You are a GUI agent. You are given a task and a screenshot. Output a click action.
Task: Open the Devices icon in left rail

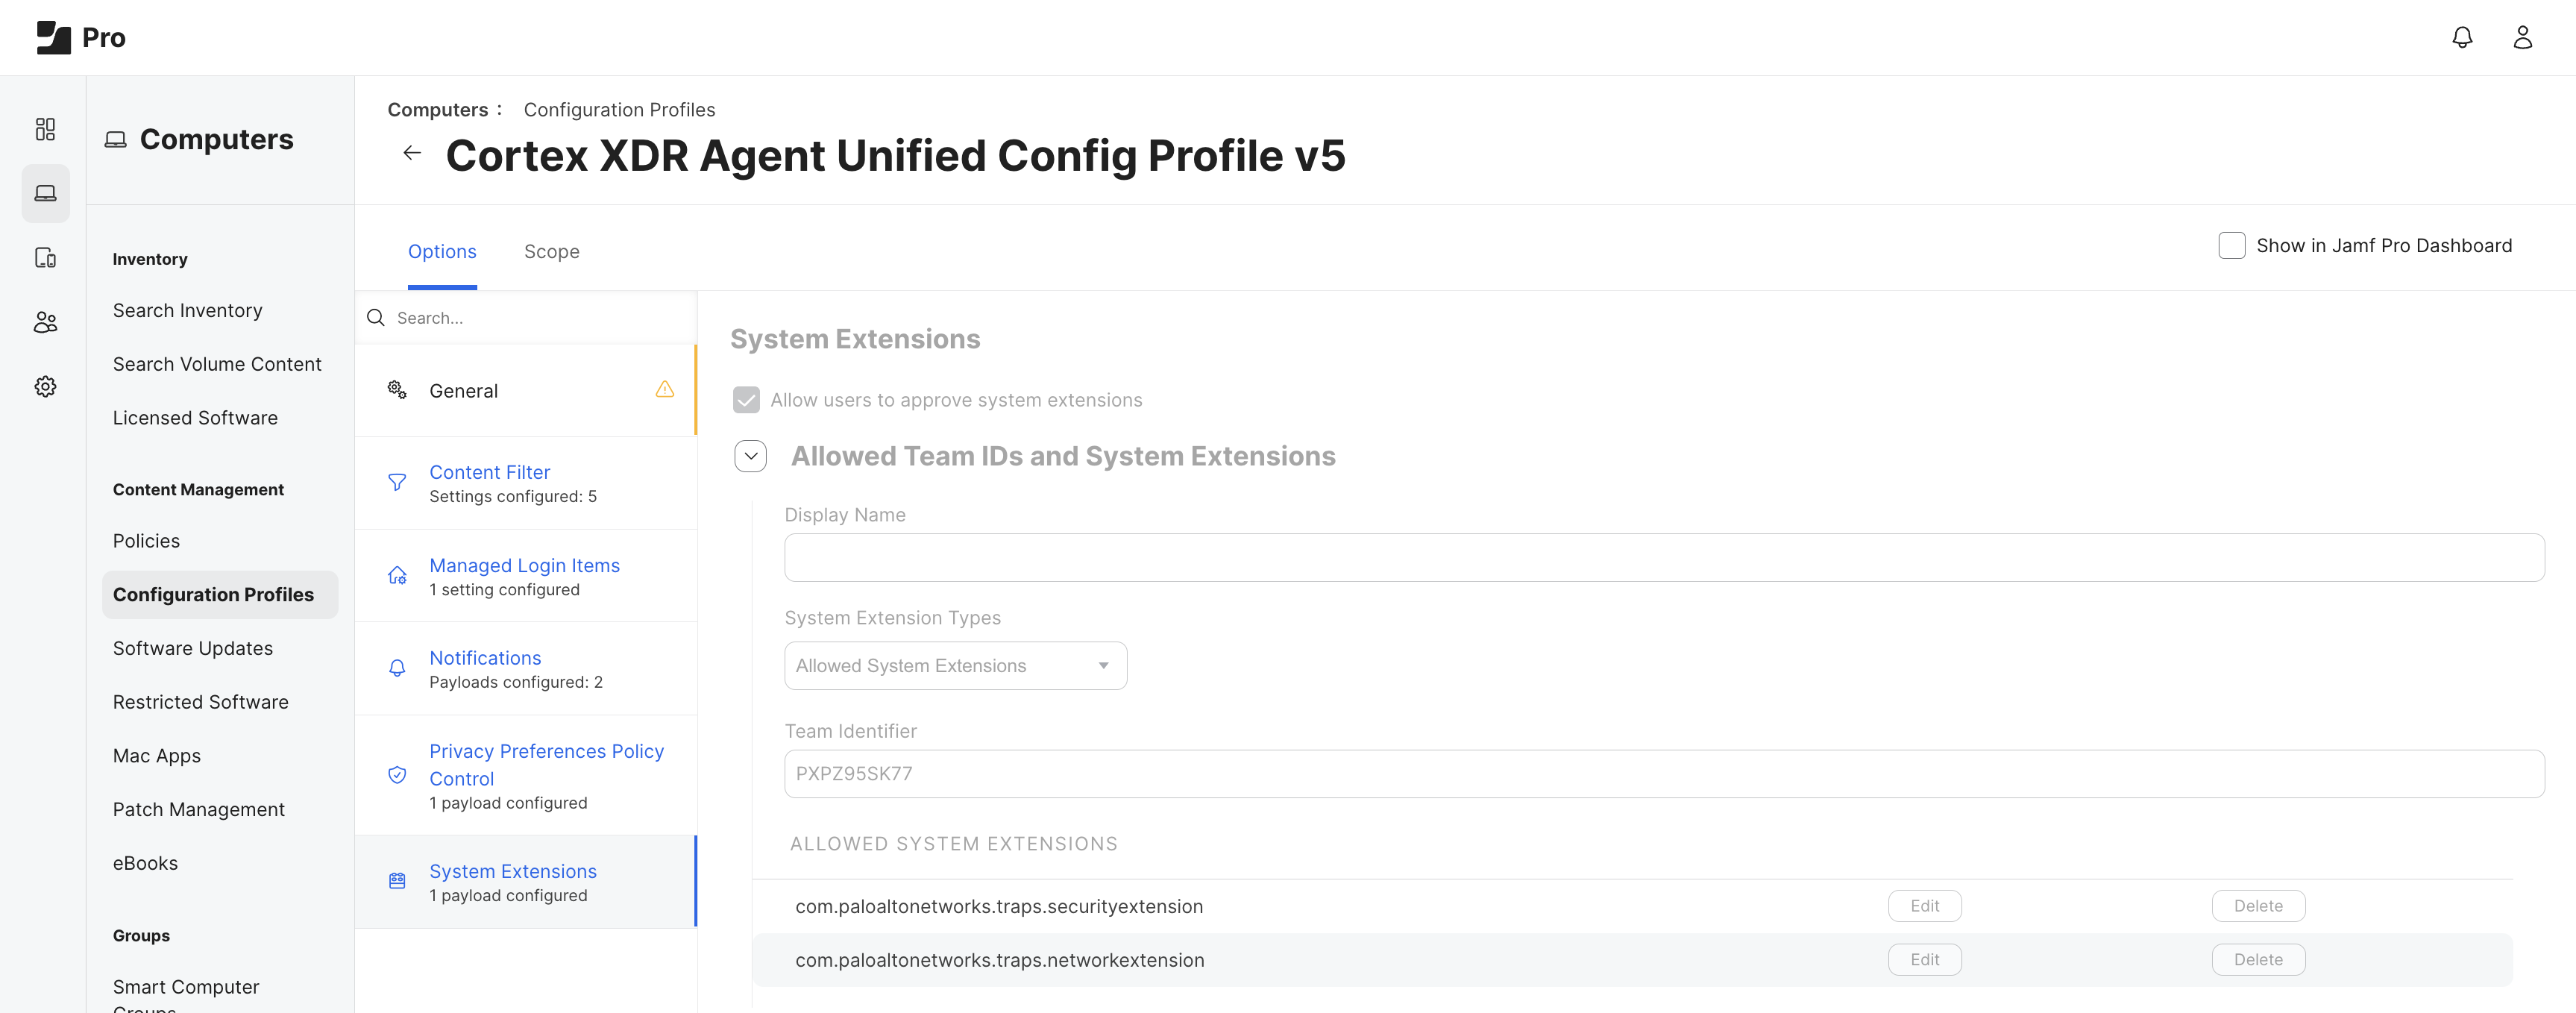(x=45, y=258)
